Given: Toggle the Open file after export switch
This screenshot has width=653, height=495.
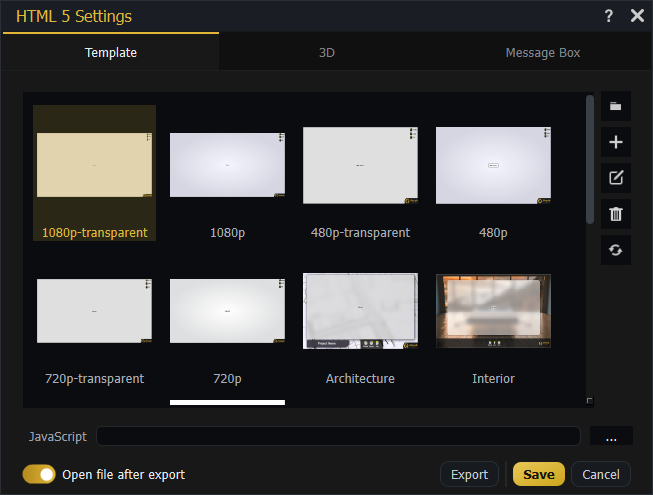Looking at the screenshot, I should [39, 474].
